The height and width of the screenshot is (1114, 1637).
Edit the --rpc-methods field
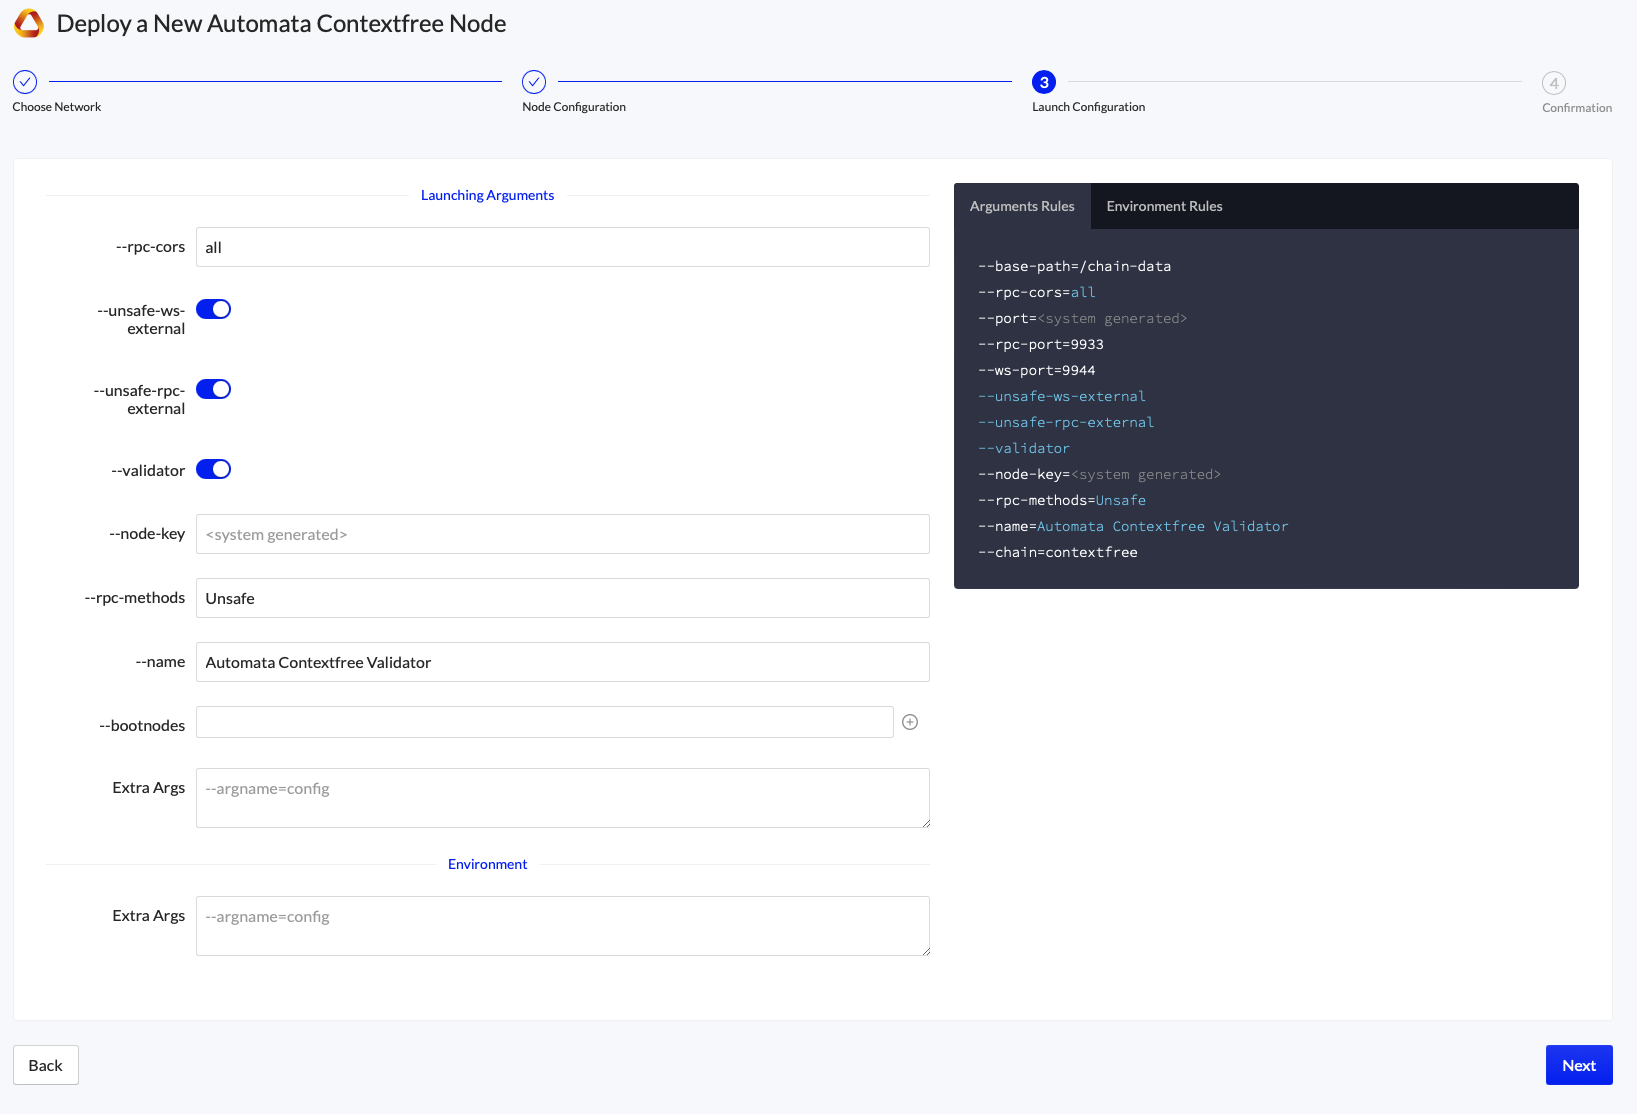pos(562,598)
